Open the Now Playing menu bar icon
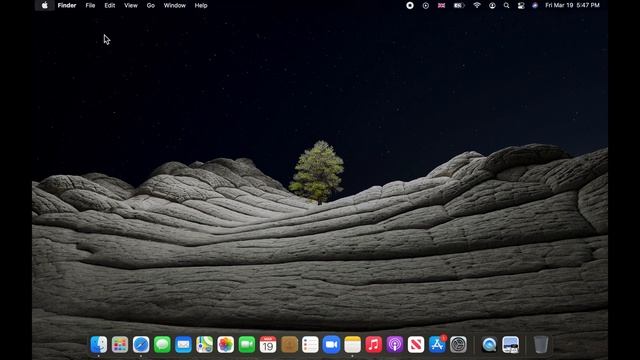640x360 pixels. point(426,5)
